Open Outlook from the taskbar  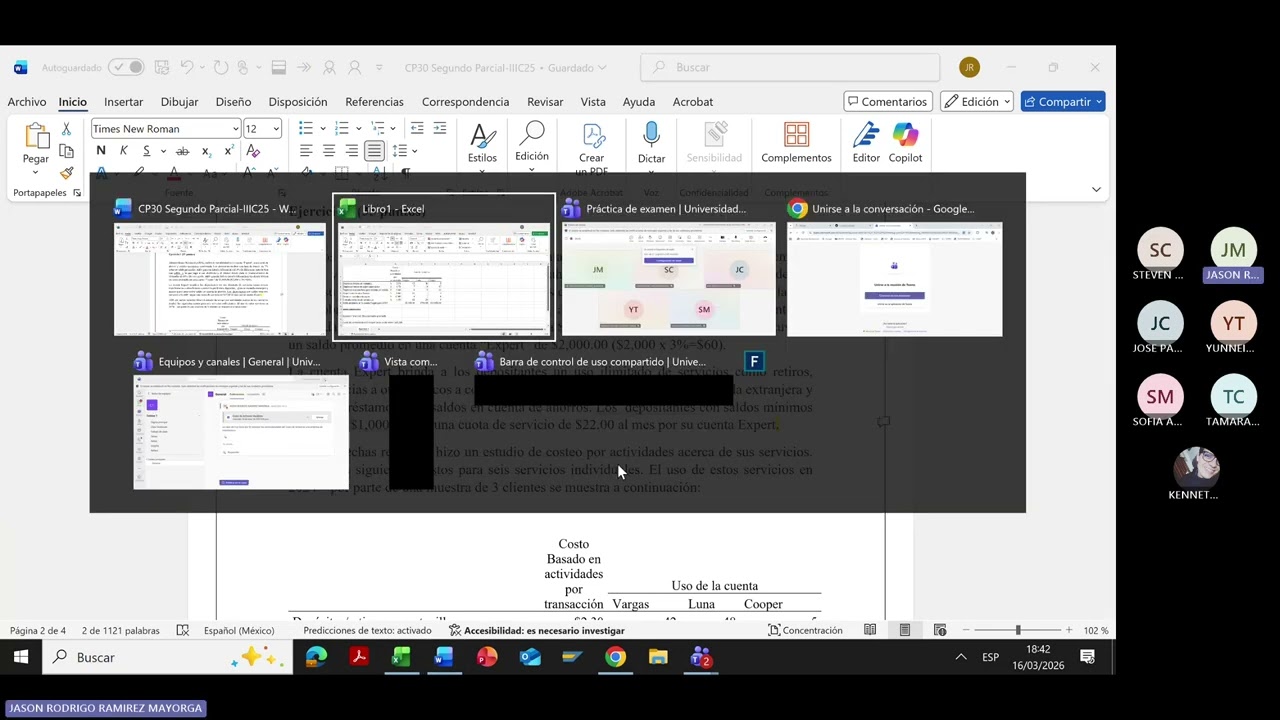point(530,657)
